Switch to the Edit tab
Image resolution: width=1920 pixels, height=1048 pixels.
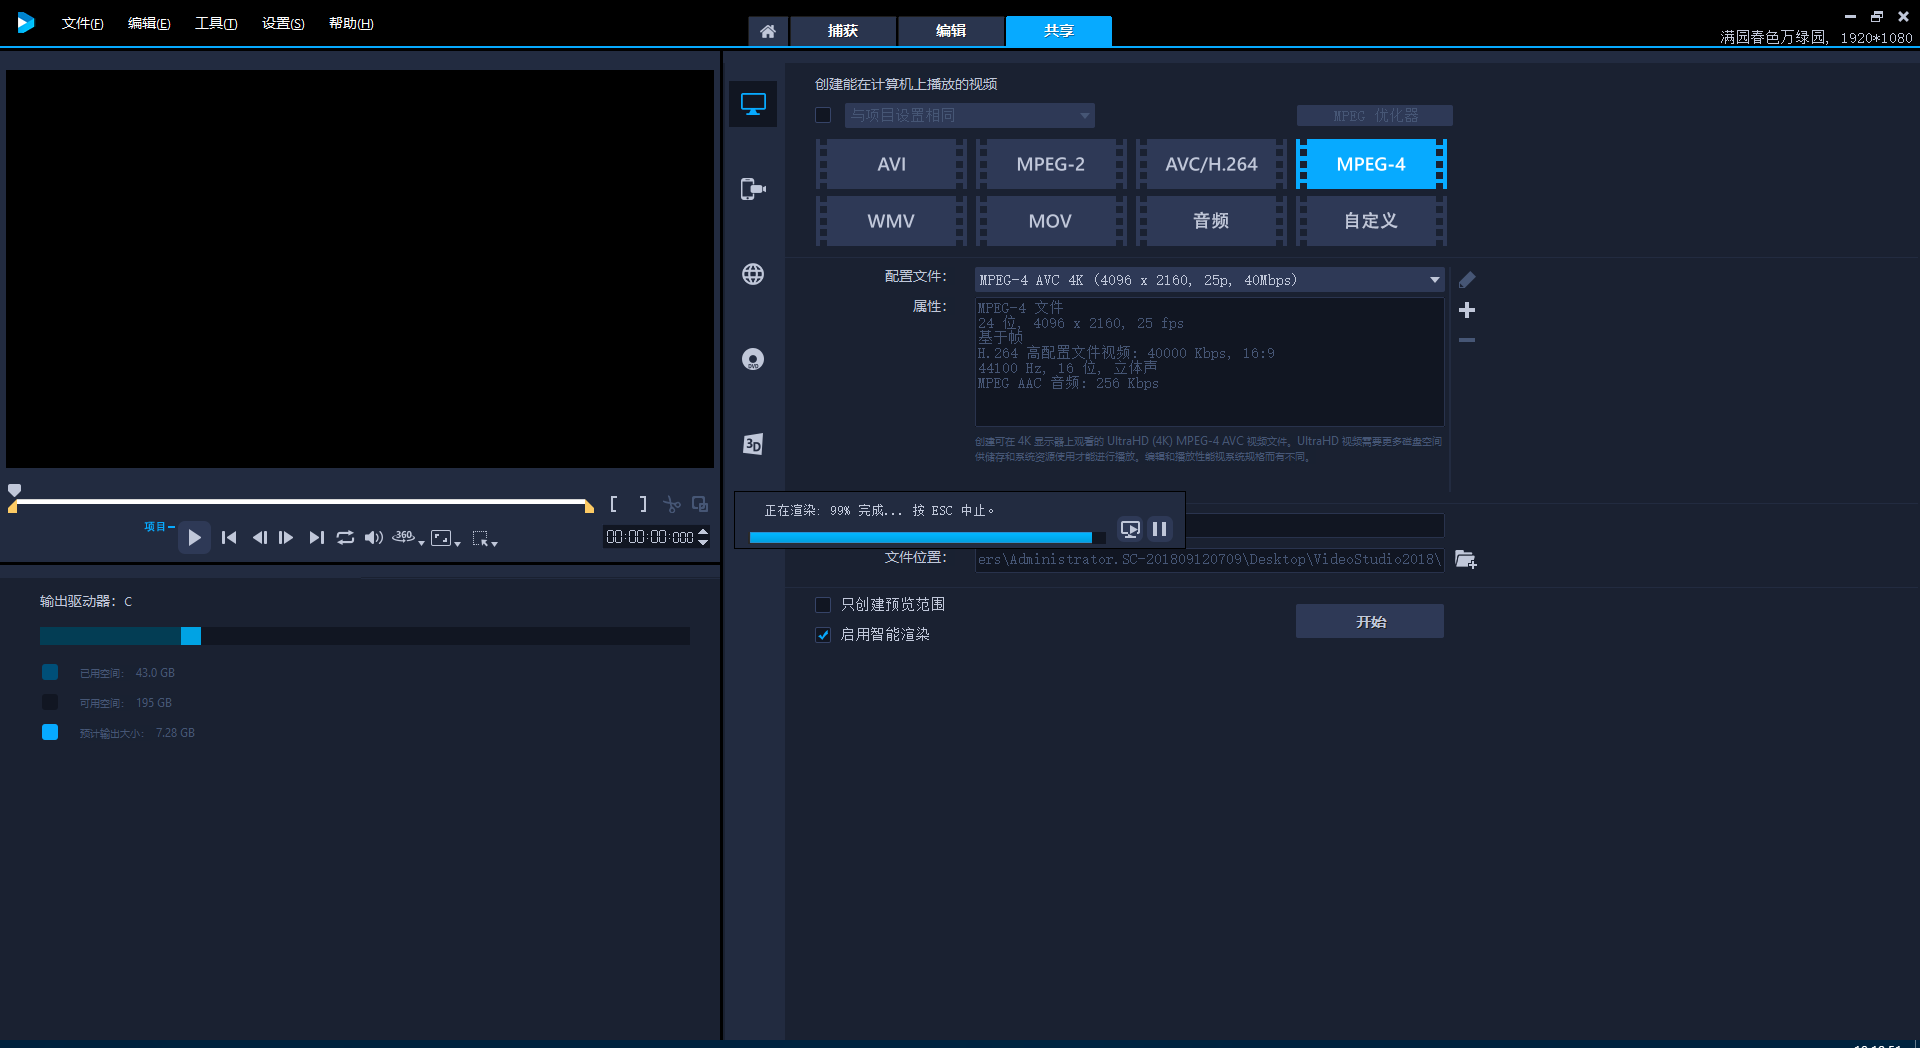pos(951,31)
